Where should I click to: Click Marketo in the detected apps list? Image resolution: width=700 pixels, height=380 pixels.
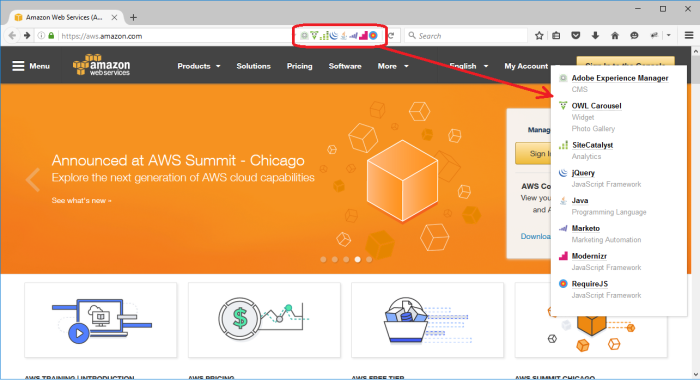click(x=586, y=228)
